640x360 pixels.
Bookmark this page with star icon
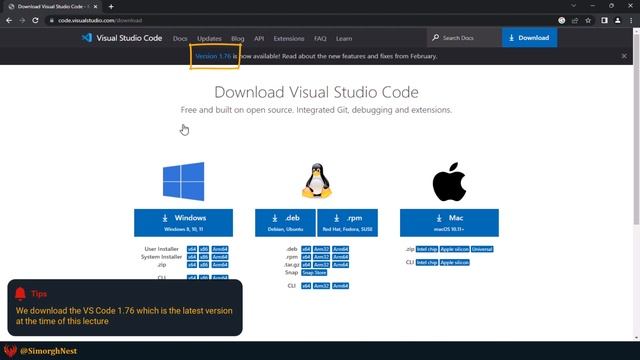tap(588, 20)
